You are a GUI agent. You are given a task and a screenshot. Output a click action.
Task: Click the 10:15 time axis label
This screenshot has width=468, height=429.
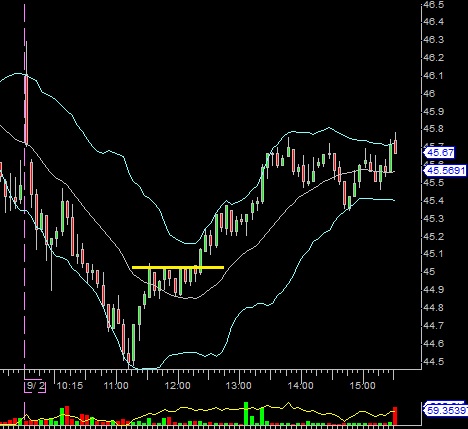pos(70,386)
